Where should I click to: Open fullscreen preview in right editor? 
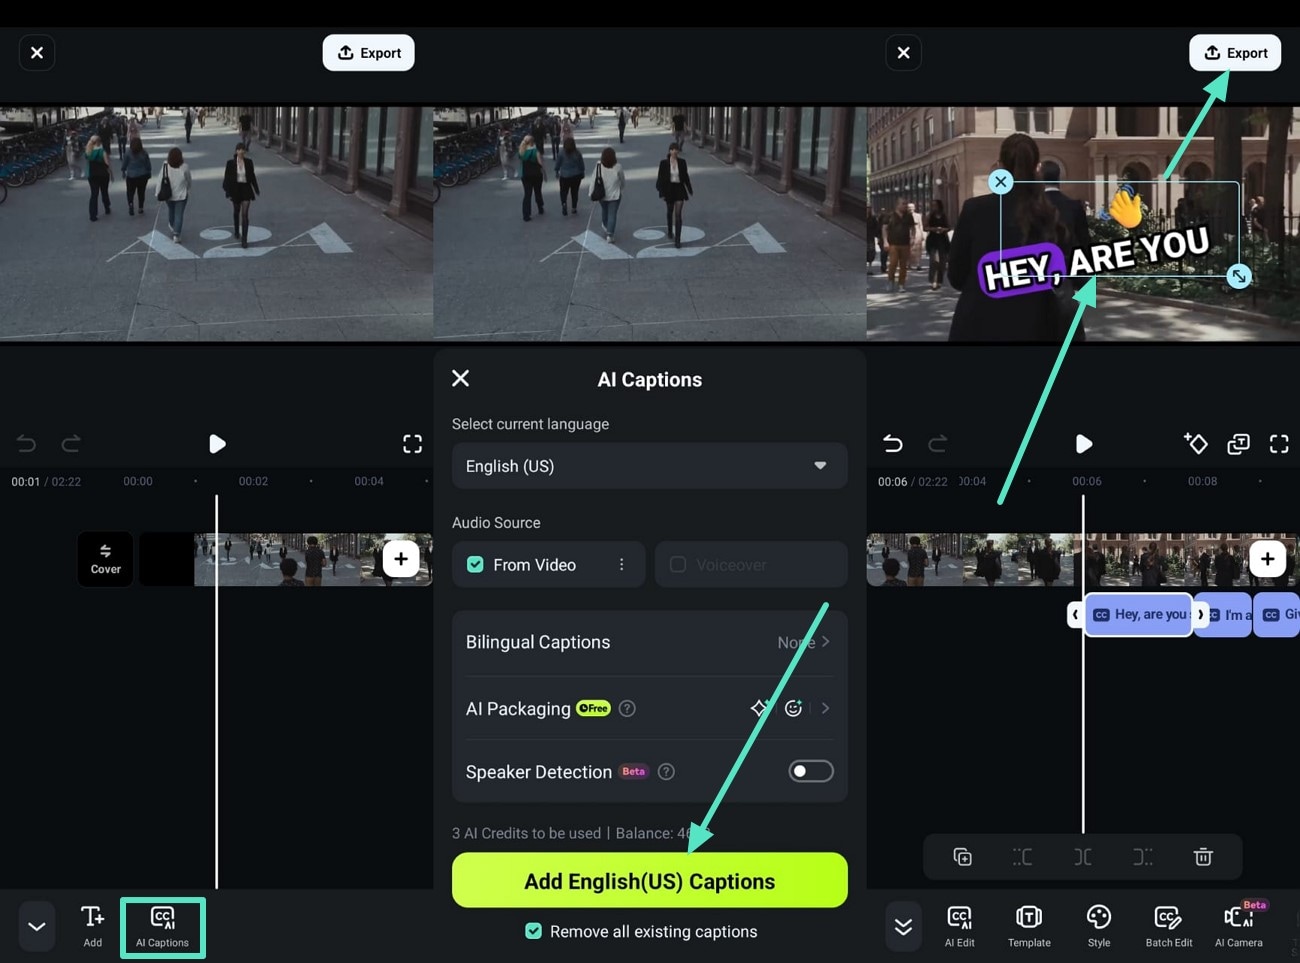point(1279,444)
